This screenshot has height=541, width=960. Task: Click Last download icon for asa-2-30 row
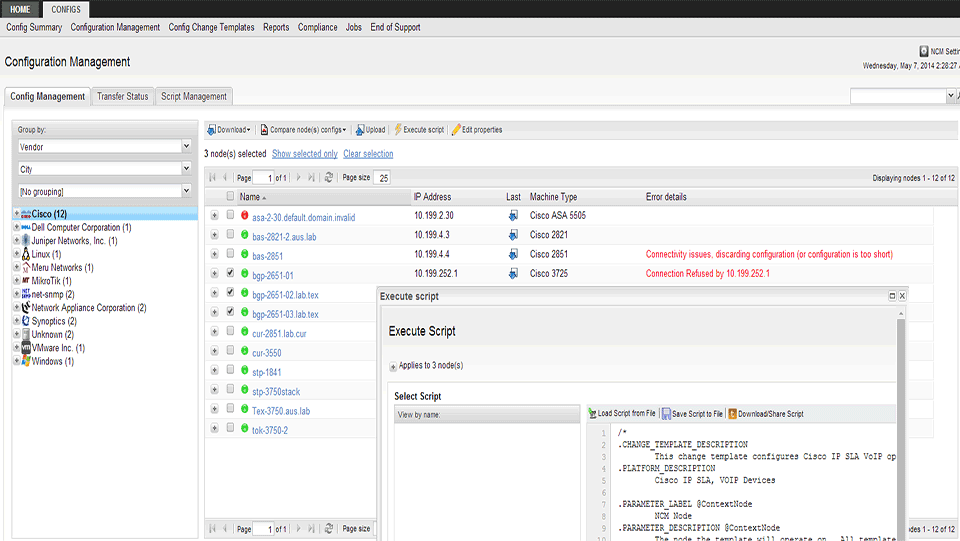click(x=513, y=215)
